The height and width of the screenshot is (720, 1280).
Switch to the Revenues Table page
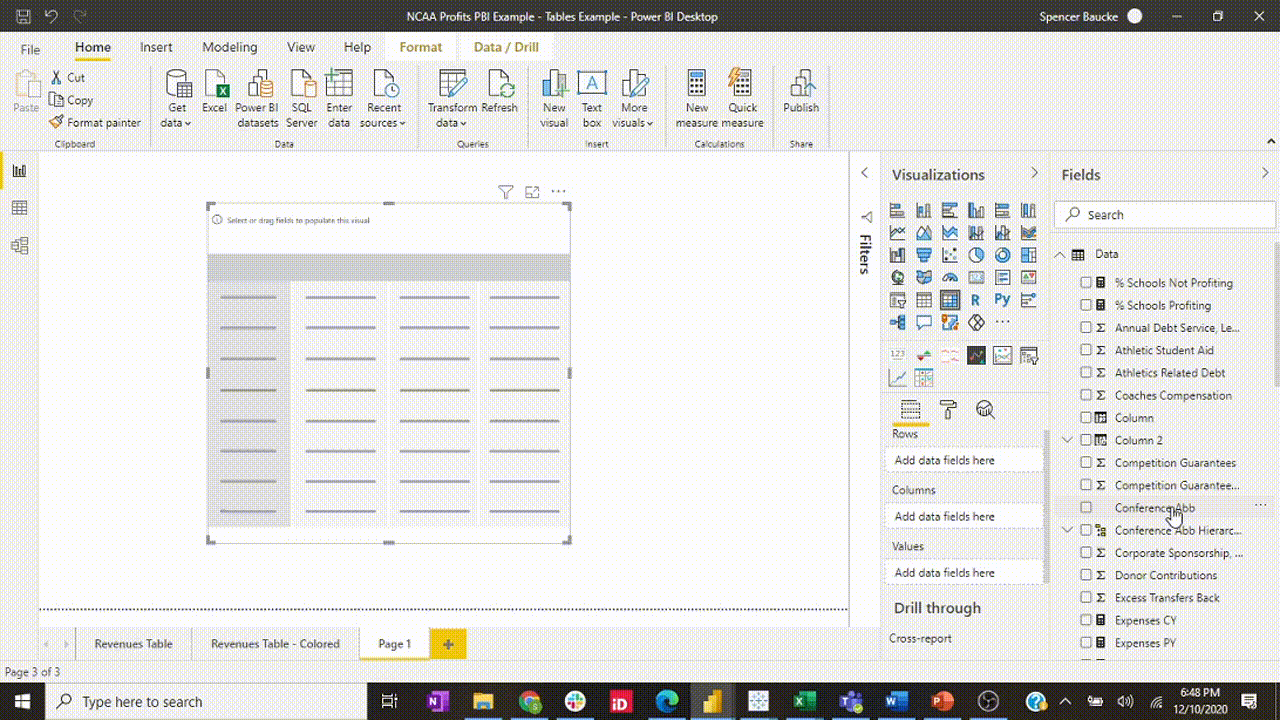133,644
